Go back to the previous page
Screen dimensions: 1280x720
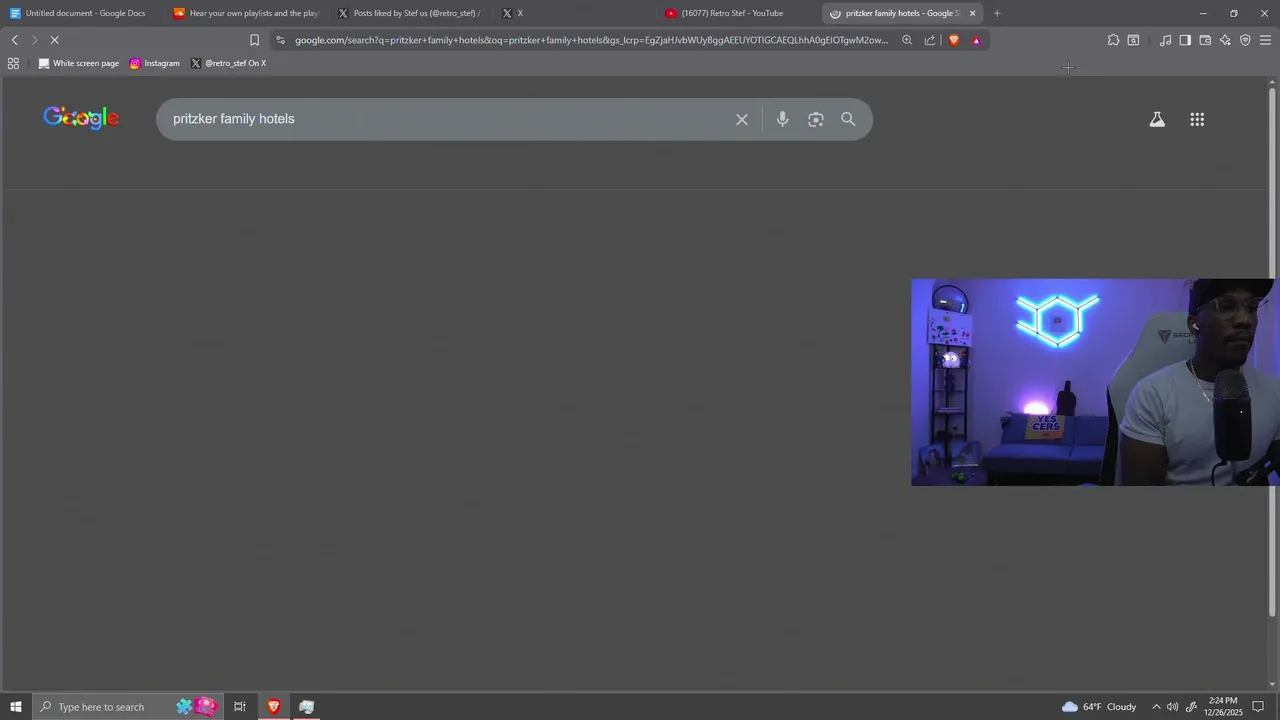click(14, 40)
